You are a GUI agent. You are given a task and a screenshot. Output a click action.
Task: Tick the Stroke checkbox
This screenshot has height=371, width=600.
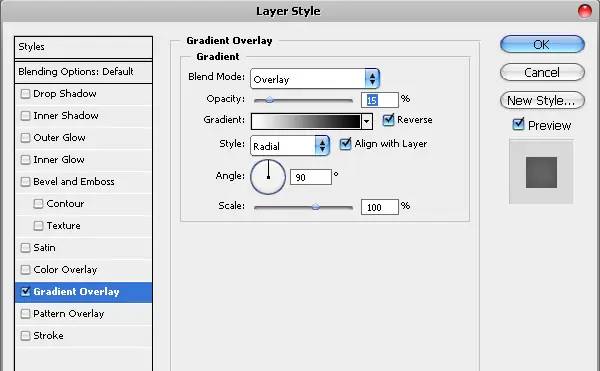tap(25, 336)
